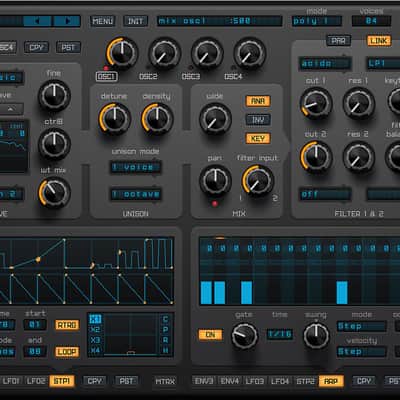400x400 pixels.
Task: Open the 1 octave unison dropdown
Action: tap(136, 194)
